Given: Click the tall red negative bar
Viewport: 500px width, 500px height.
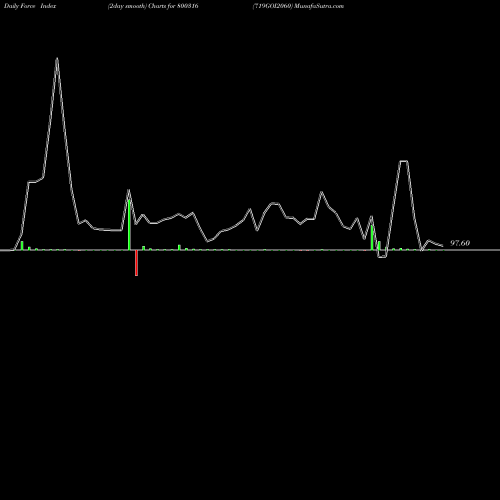Looking at the screenshot, I should (136, 263).
